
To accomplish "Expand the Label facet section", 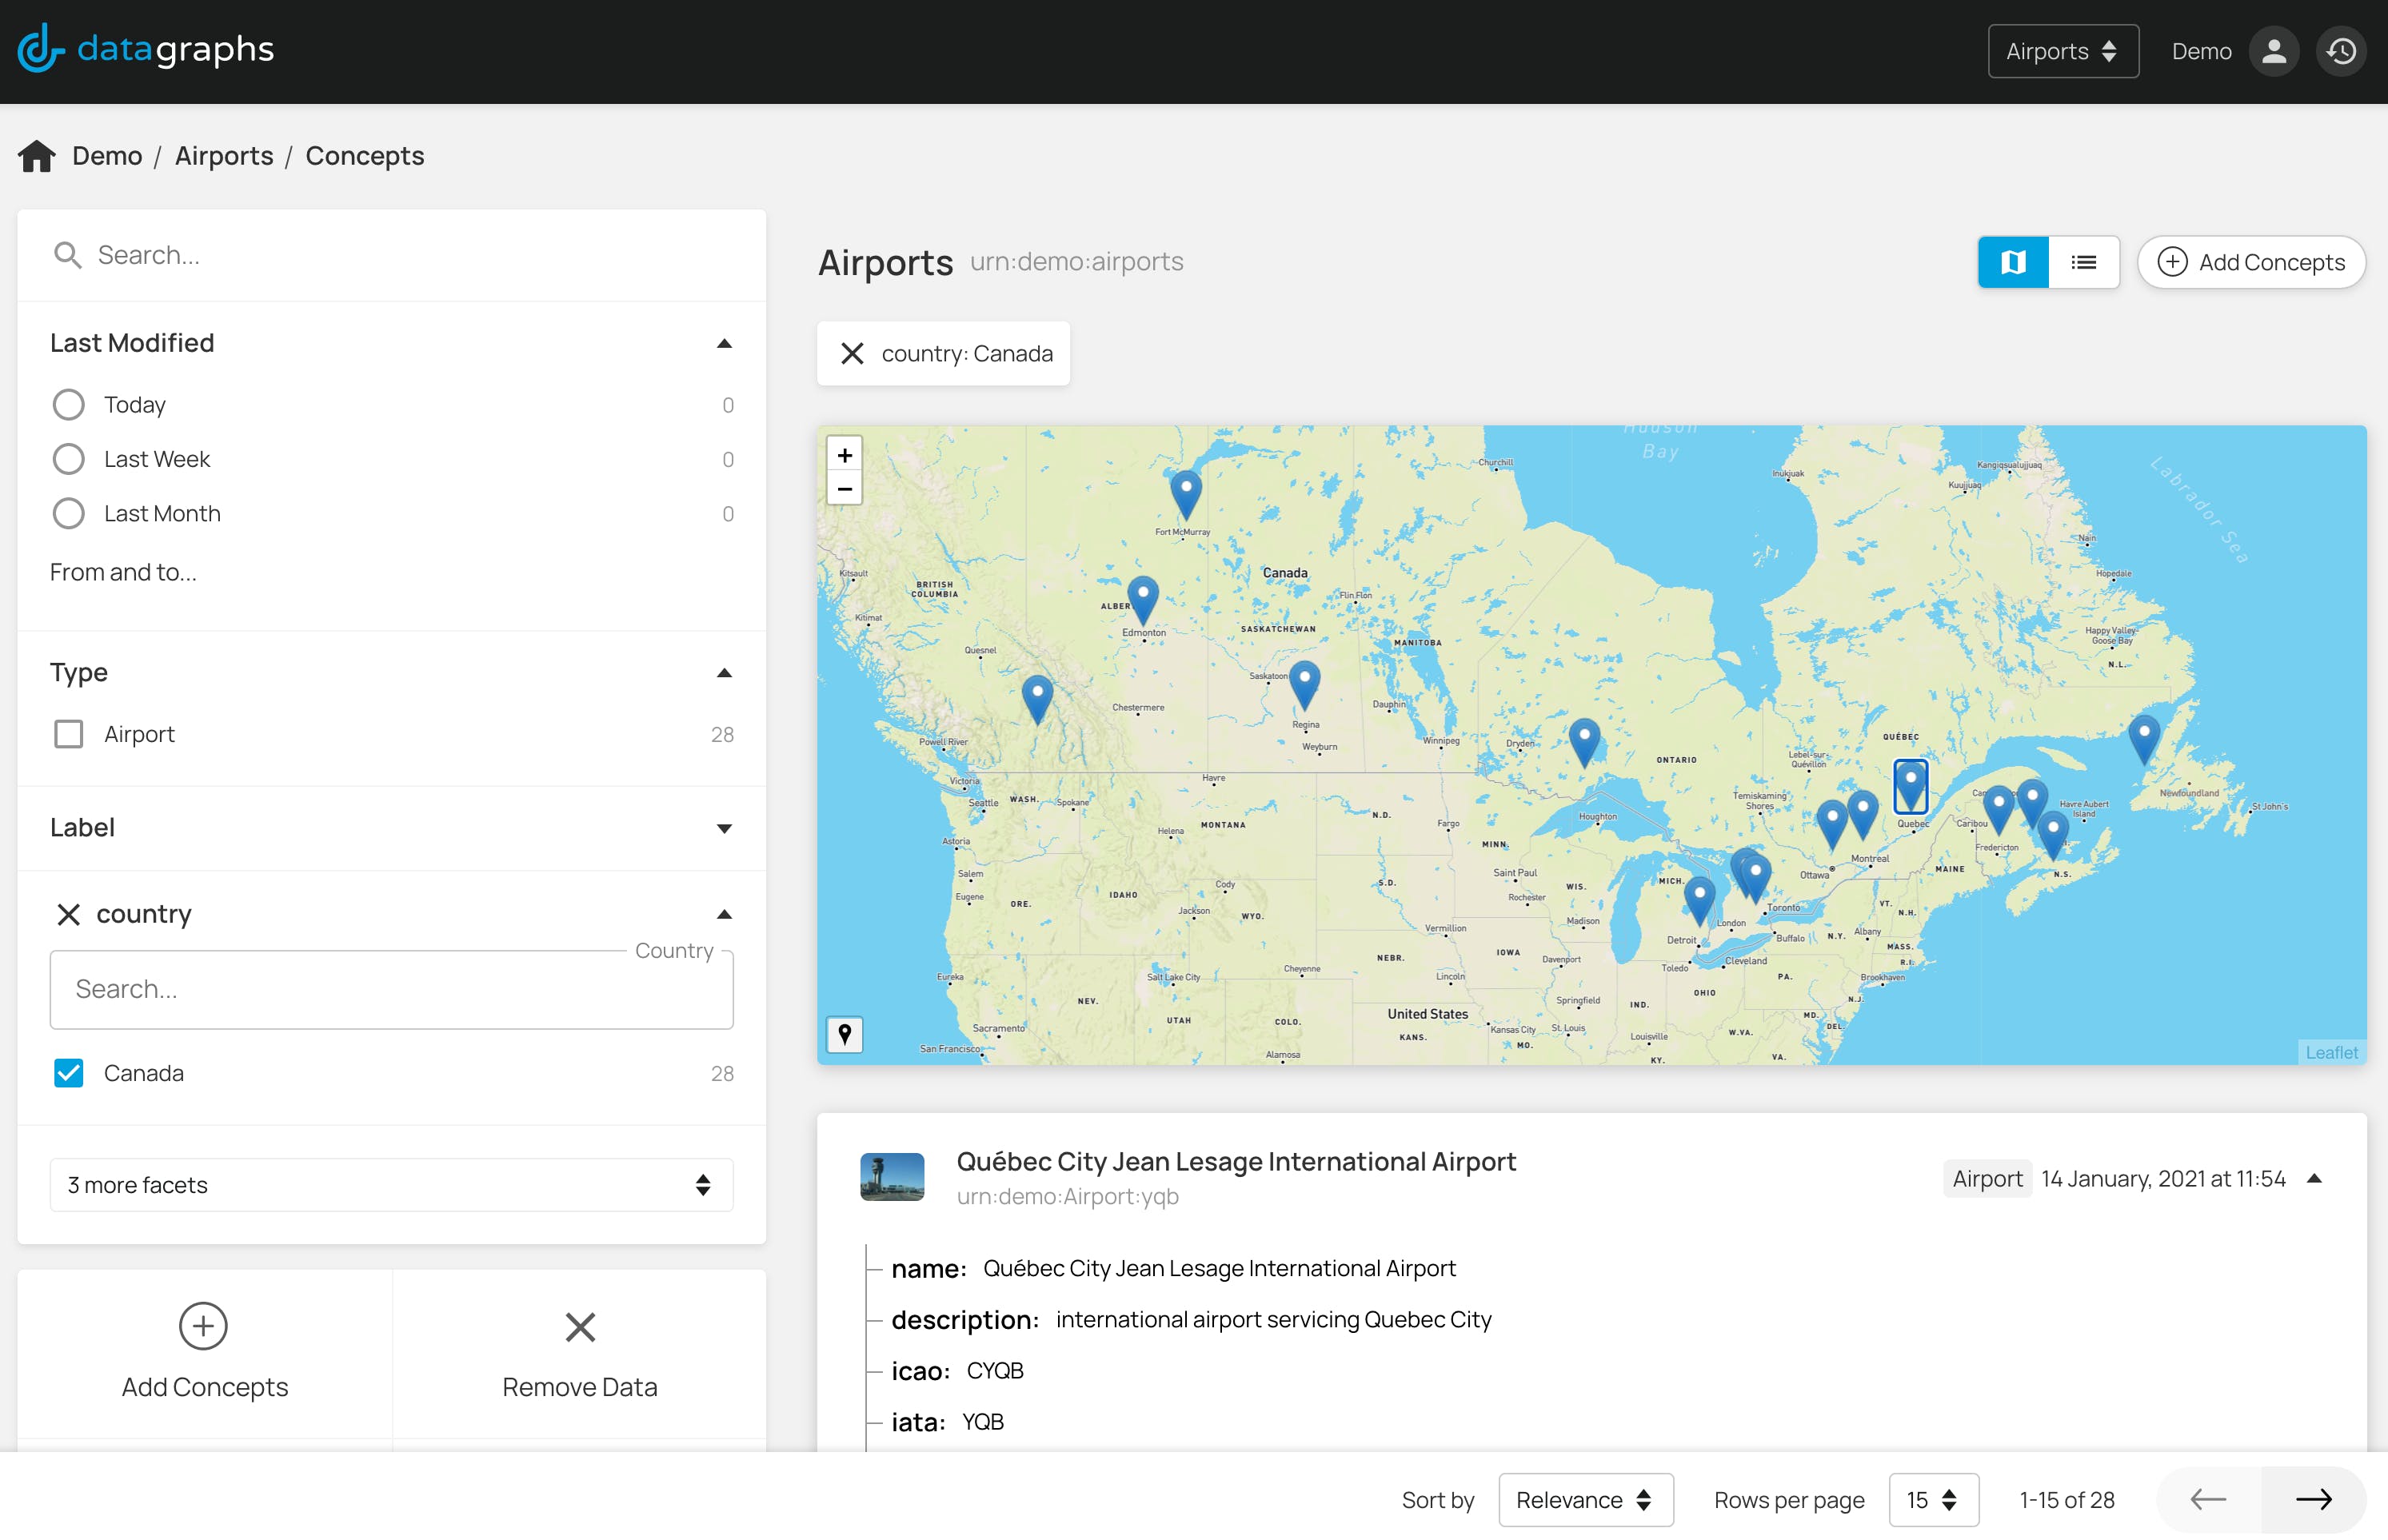I will [724, 828].
